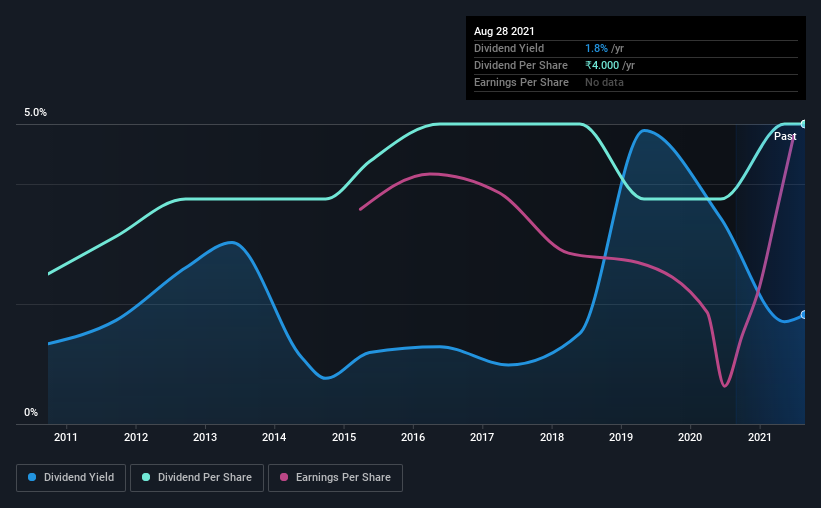This screenshot has height=508, width=821.
Task: Click the ₹4.000 dividend per share value
Action: point(602,65)
